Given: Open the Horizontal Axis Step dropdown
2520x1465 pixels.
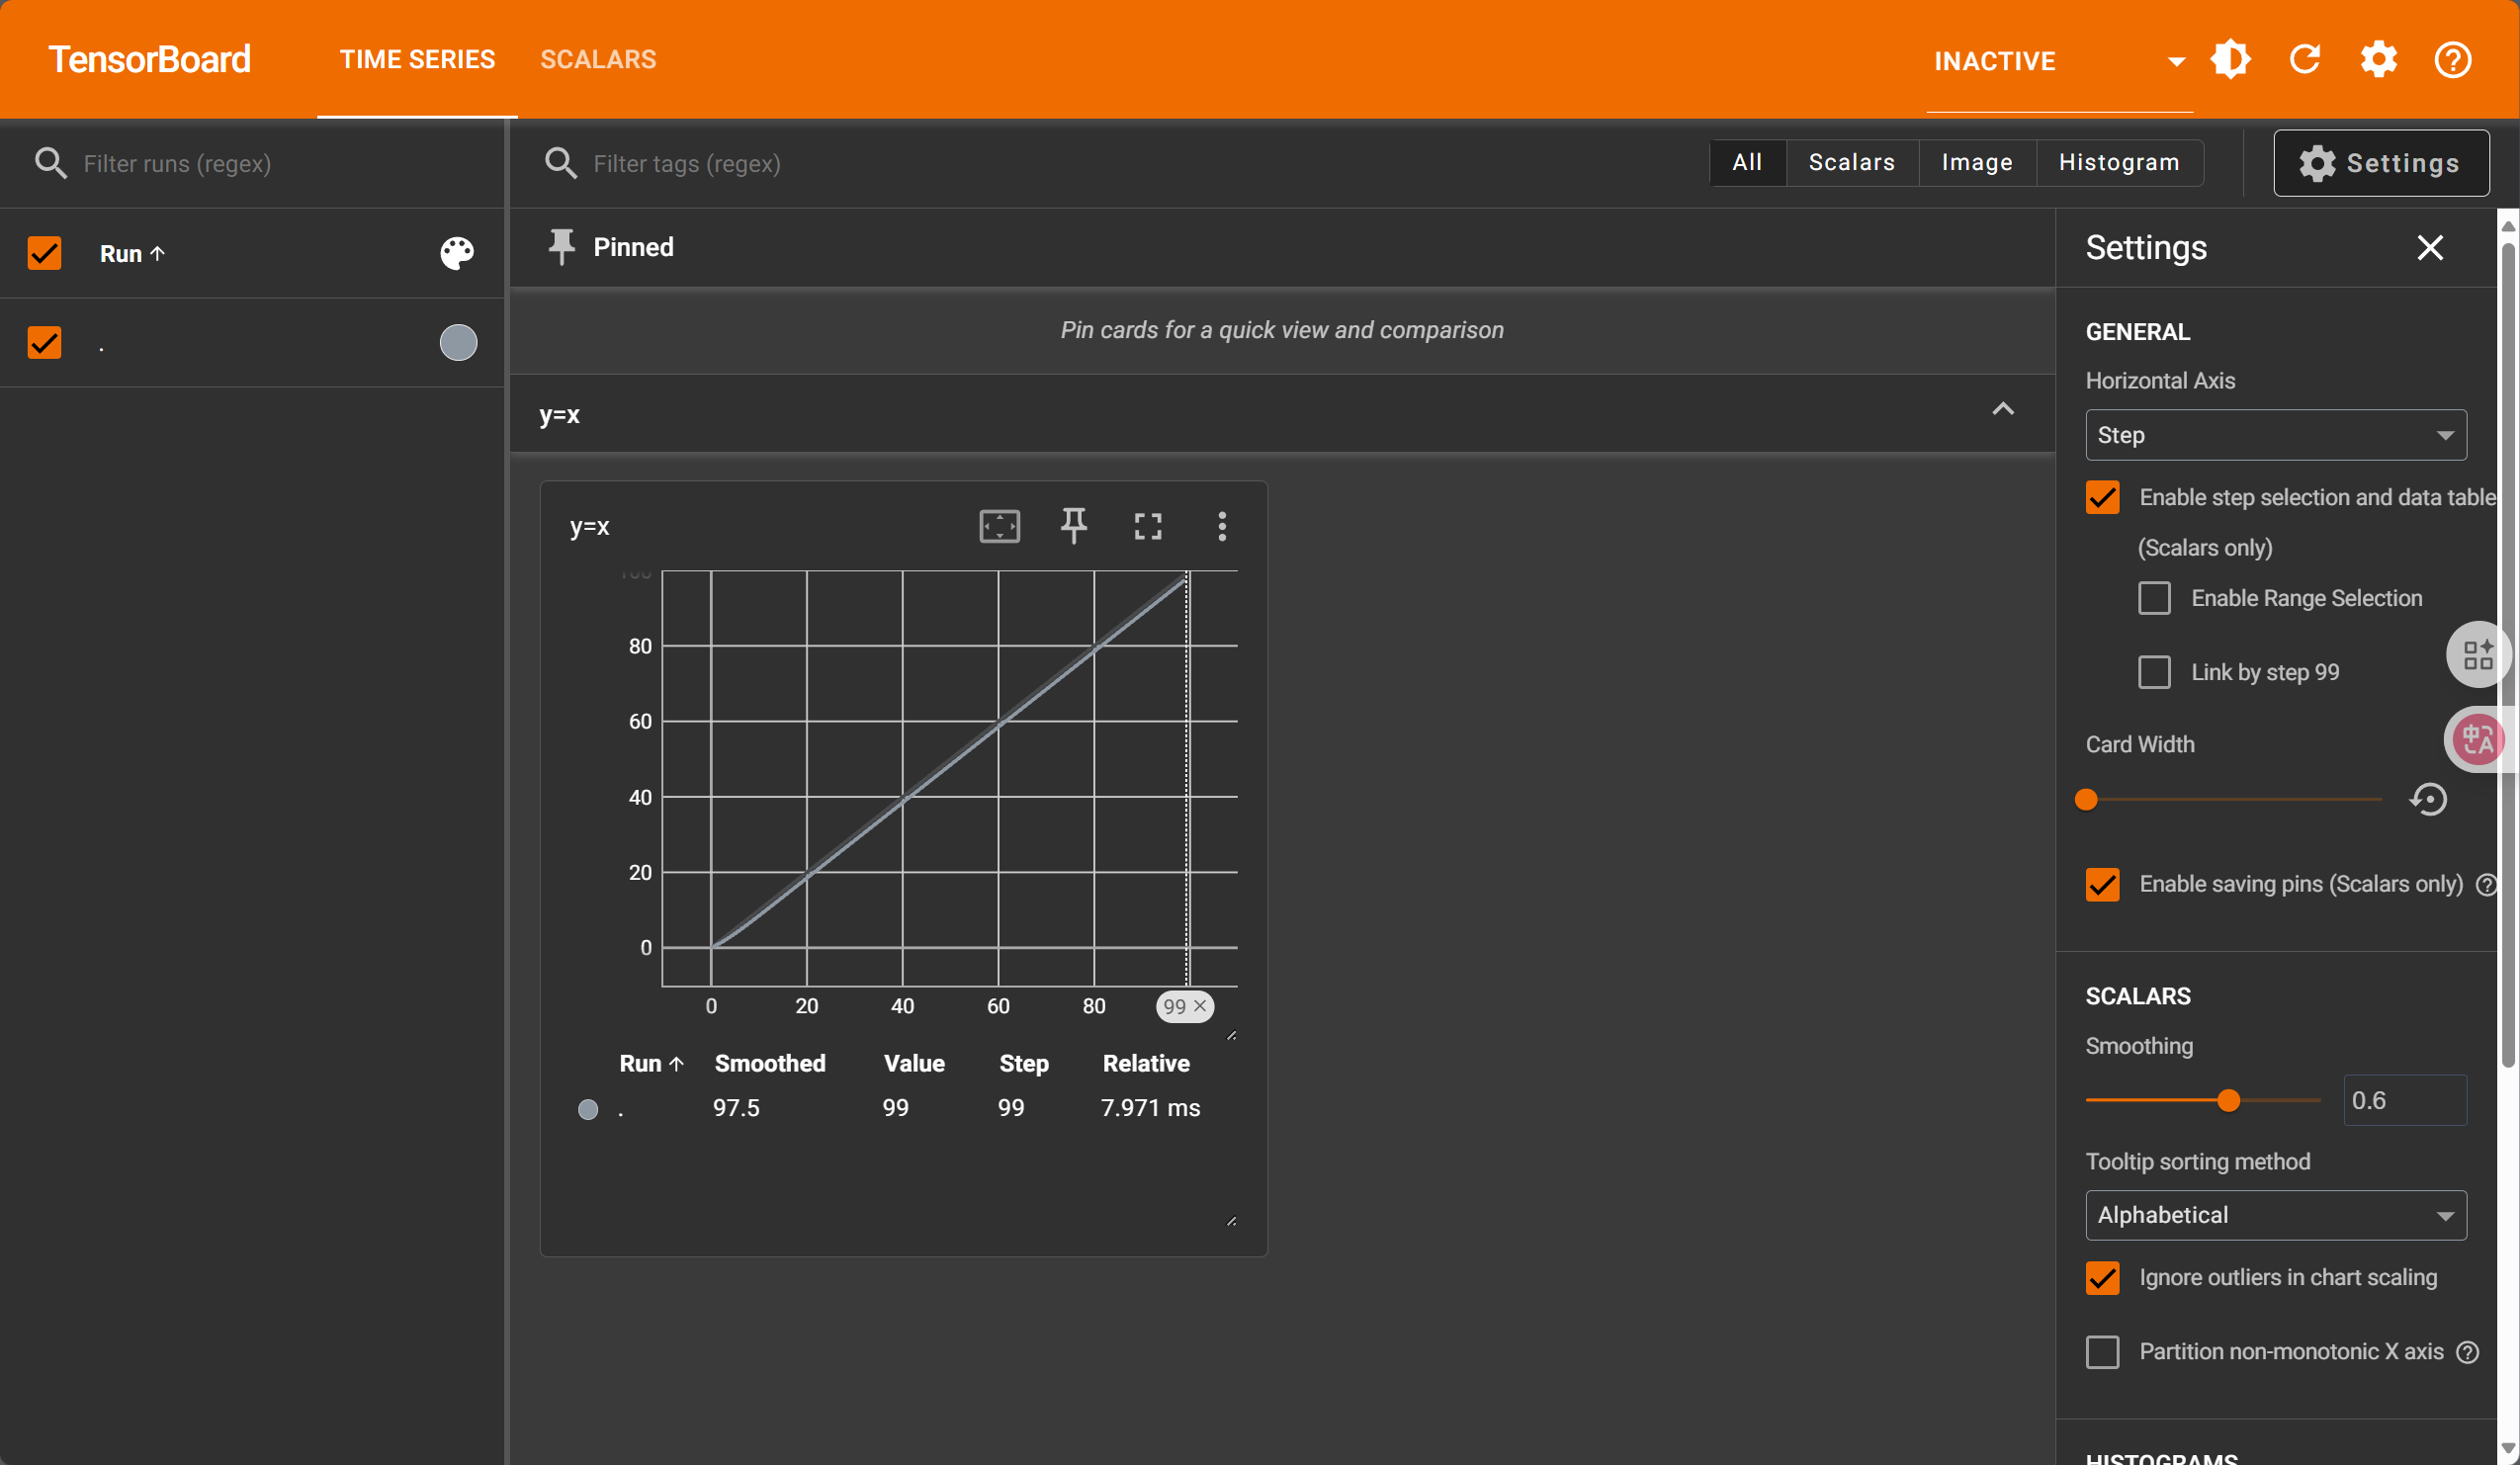Looking at the screenshot, I should (2275, 435).
